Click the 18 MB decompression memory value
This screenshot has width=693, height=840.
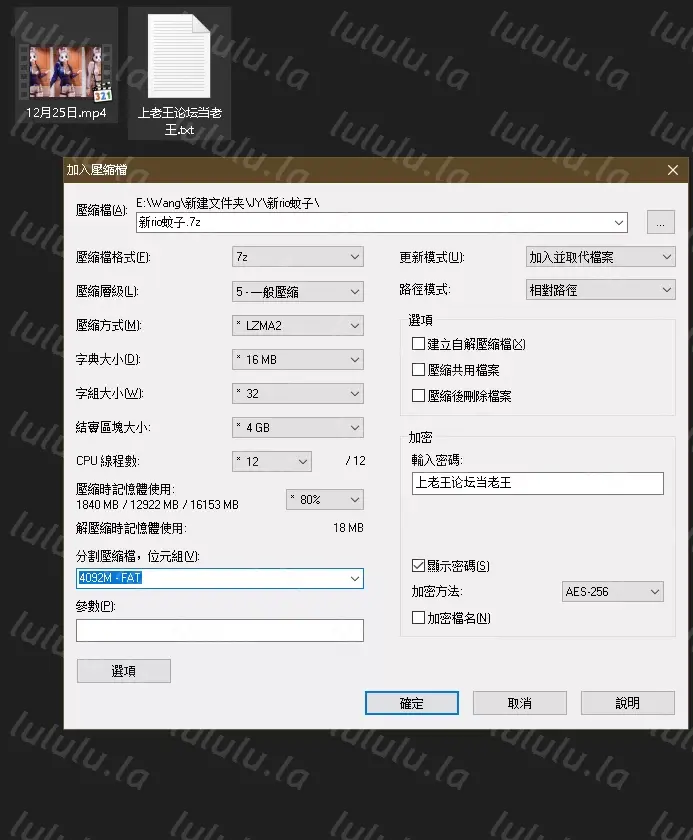click(348, 528)
